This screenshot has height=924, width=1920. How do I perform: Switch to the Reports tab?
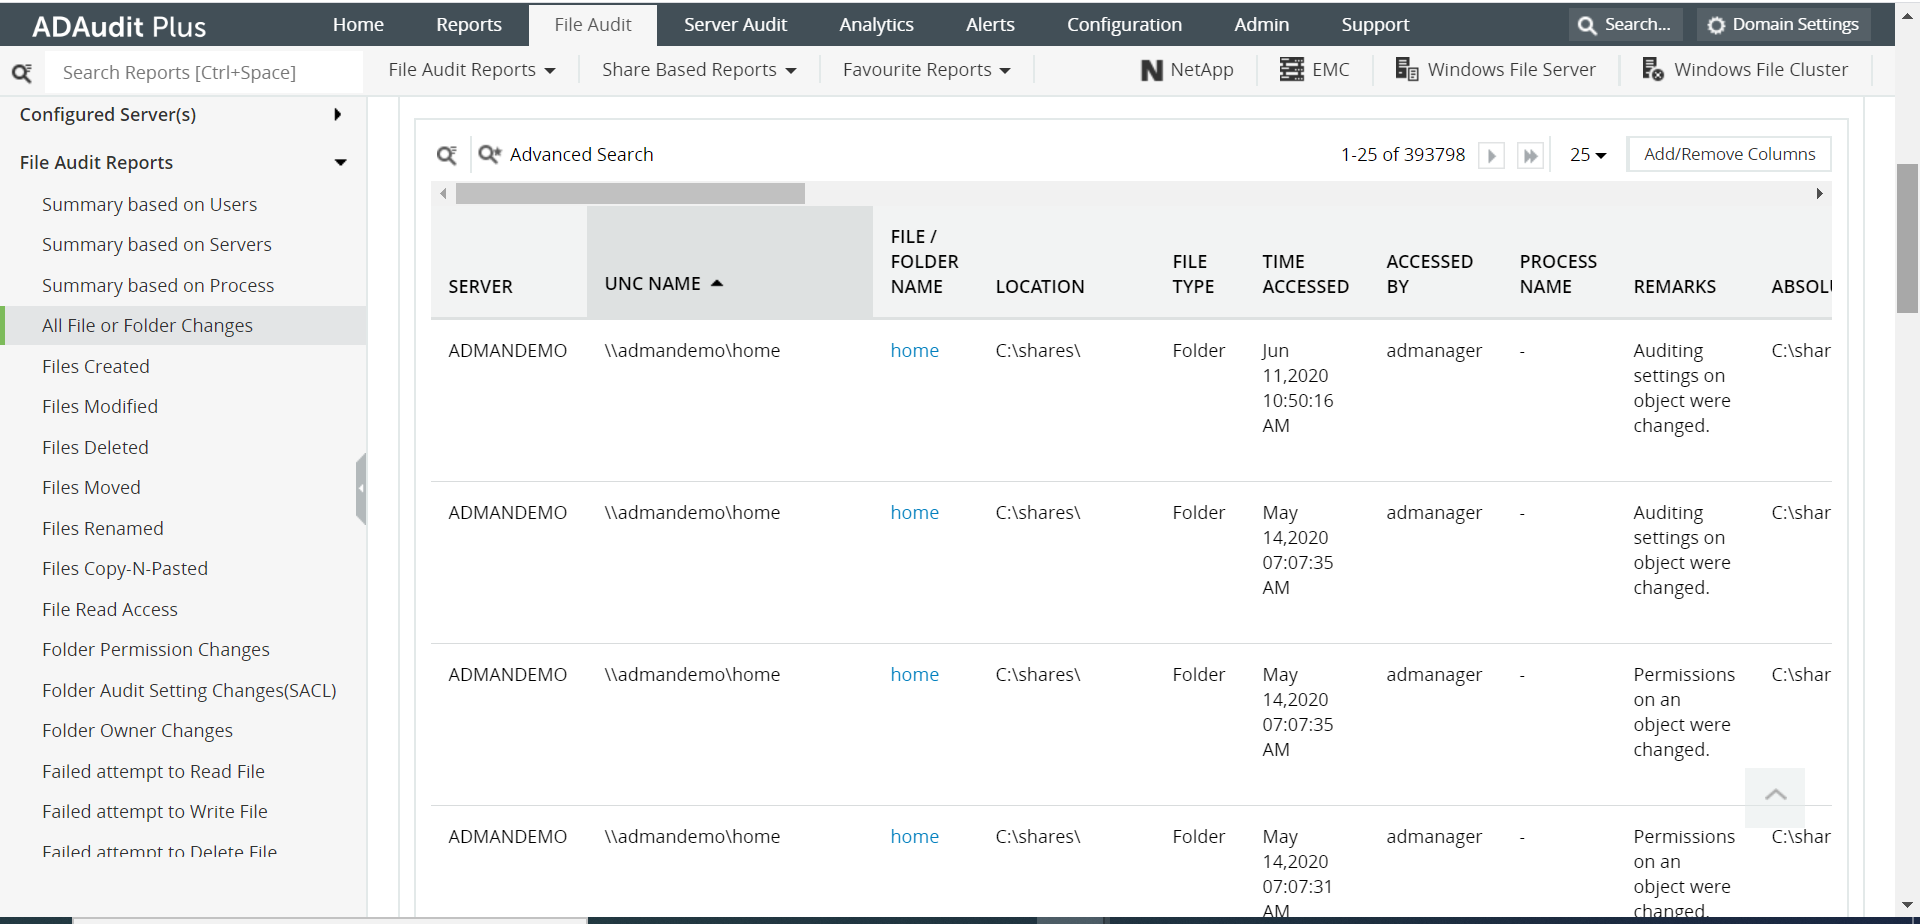pyautogui.click(x=469, y=25)
